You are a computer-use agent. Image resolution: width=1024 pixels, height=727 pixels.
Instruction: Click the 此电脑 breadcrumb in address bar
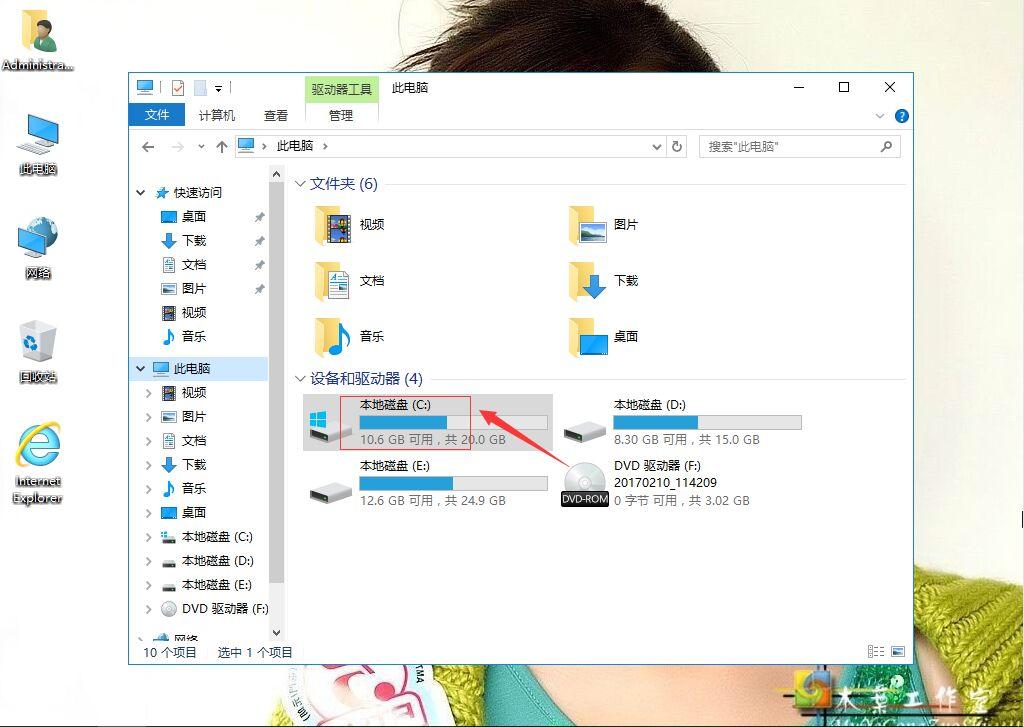click(x=295, y=146)
